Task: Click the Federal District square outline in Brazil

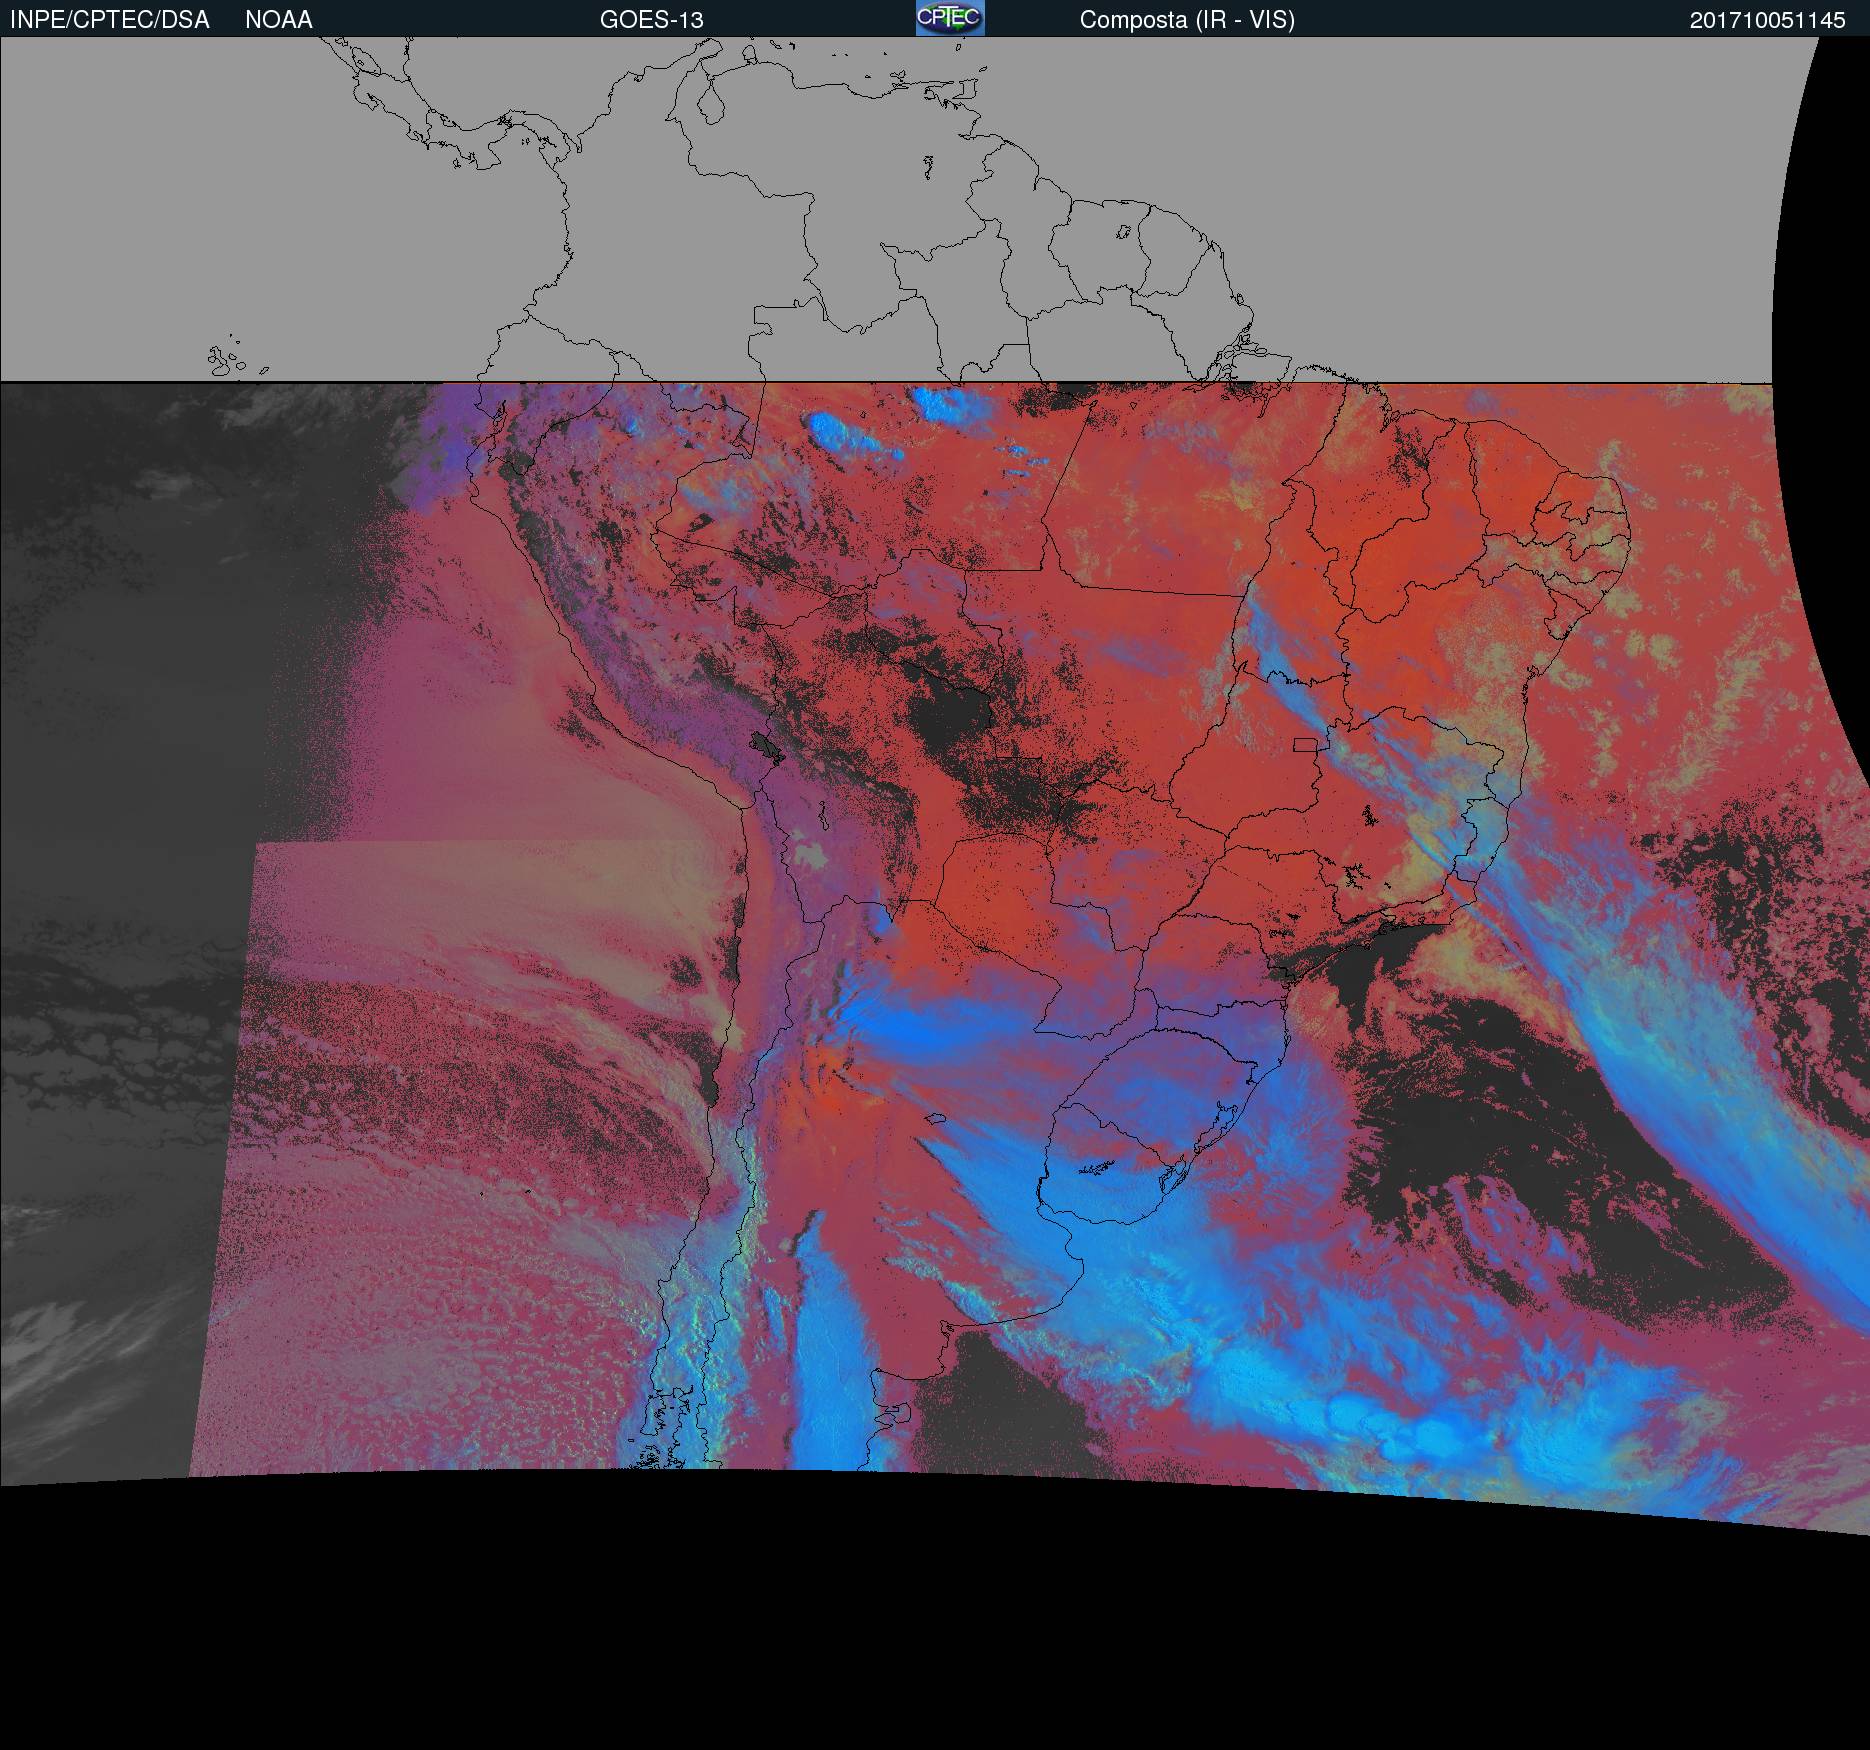Action: click(1305, 744)
